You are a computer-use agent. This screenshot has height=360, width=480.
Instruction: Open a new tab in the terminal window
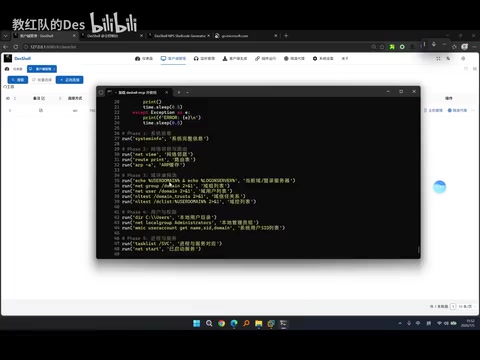(179, 92)
